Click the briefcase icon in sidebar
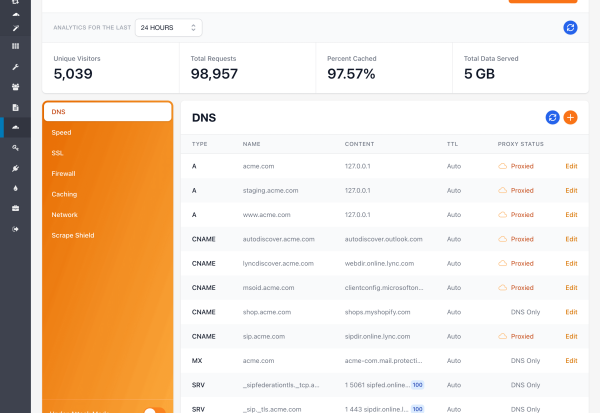The height and width of the screenshot is (413, 600). tap(15, 208)
